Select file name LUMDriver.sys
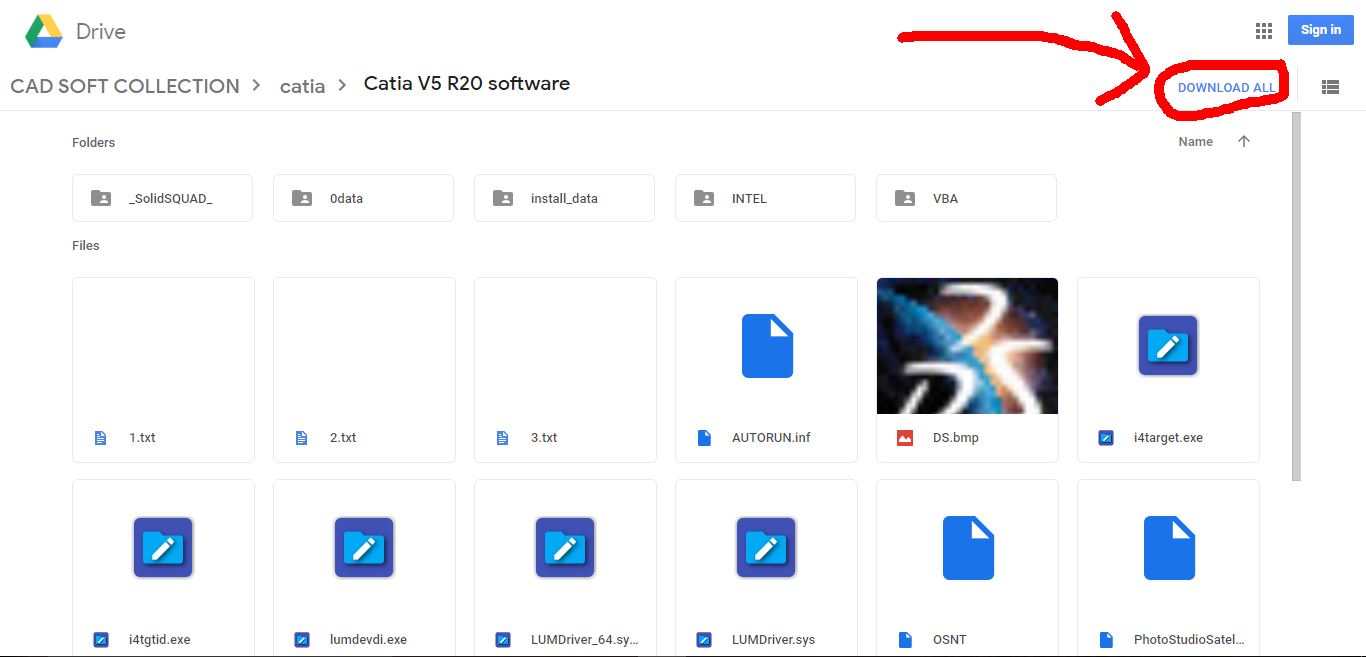1366x657 pixels. (x=774, y=640)
